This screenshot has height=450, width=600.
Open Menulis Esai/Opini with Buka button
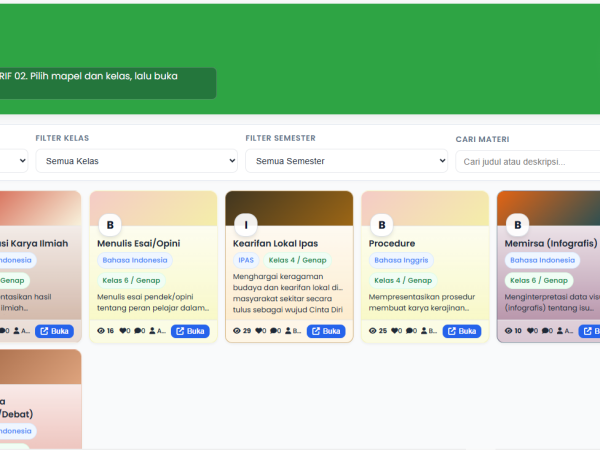click(x=190, y=331)
